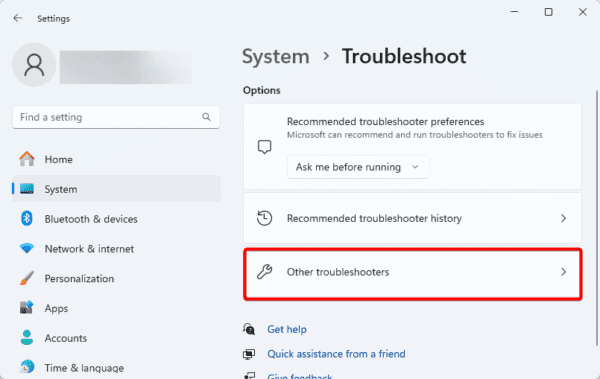Click Quick assistance from a friend link
Image resolution: width=600 pixels, height=379 pixels.
336,354
